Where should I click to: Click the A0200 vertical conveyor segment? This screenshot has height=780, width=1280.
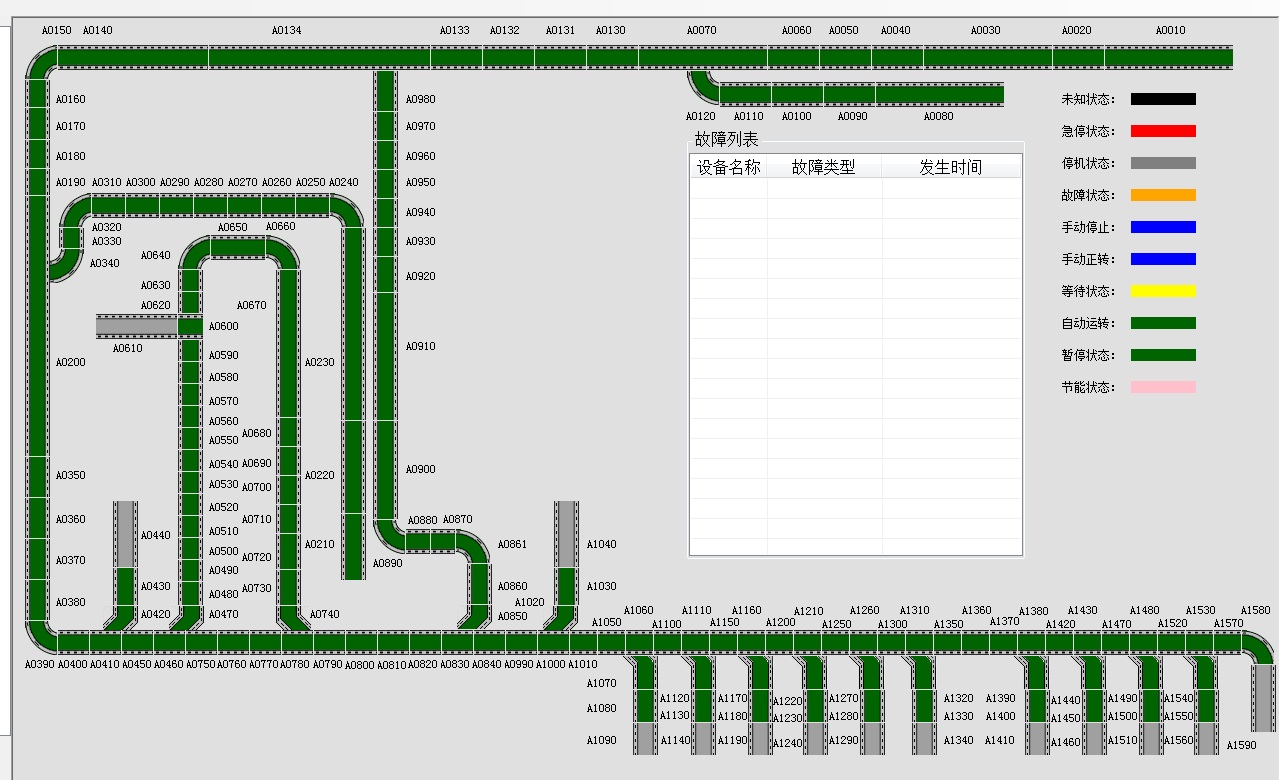click(37, 360)
